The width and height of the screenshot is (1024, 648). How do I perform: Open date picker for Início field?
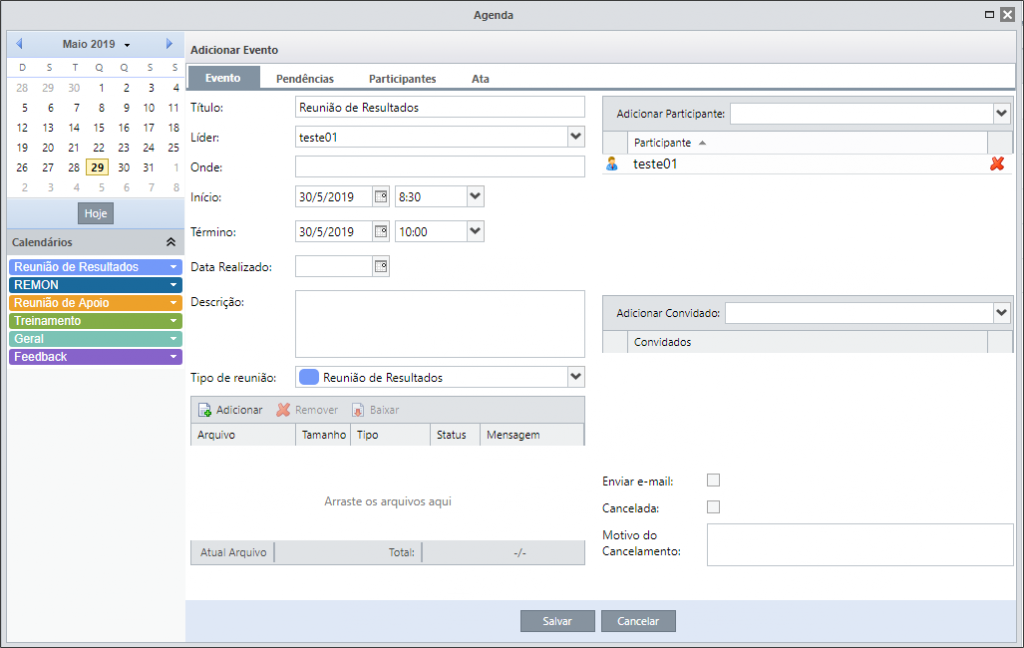click(381, 197)
